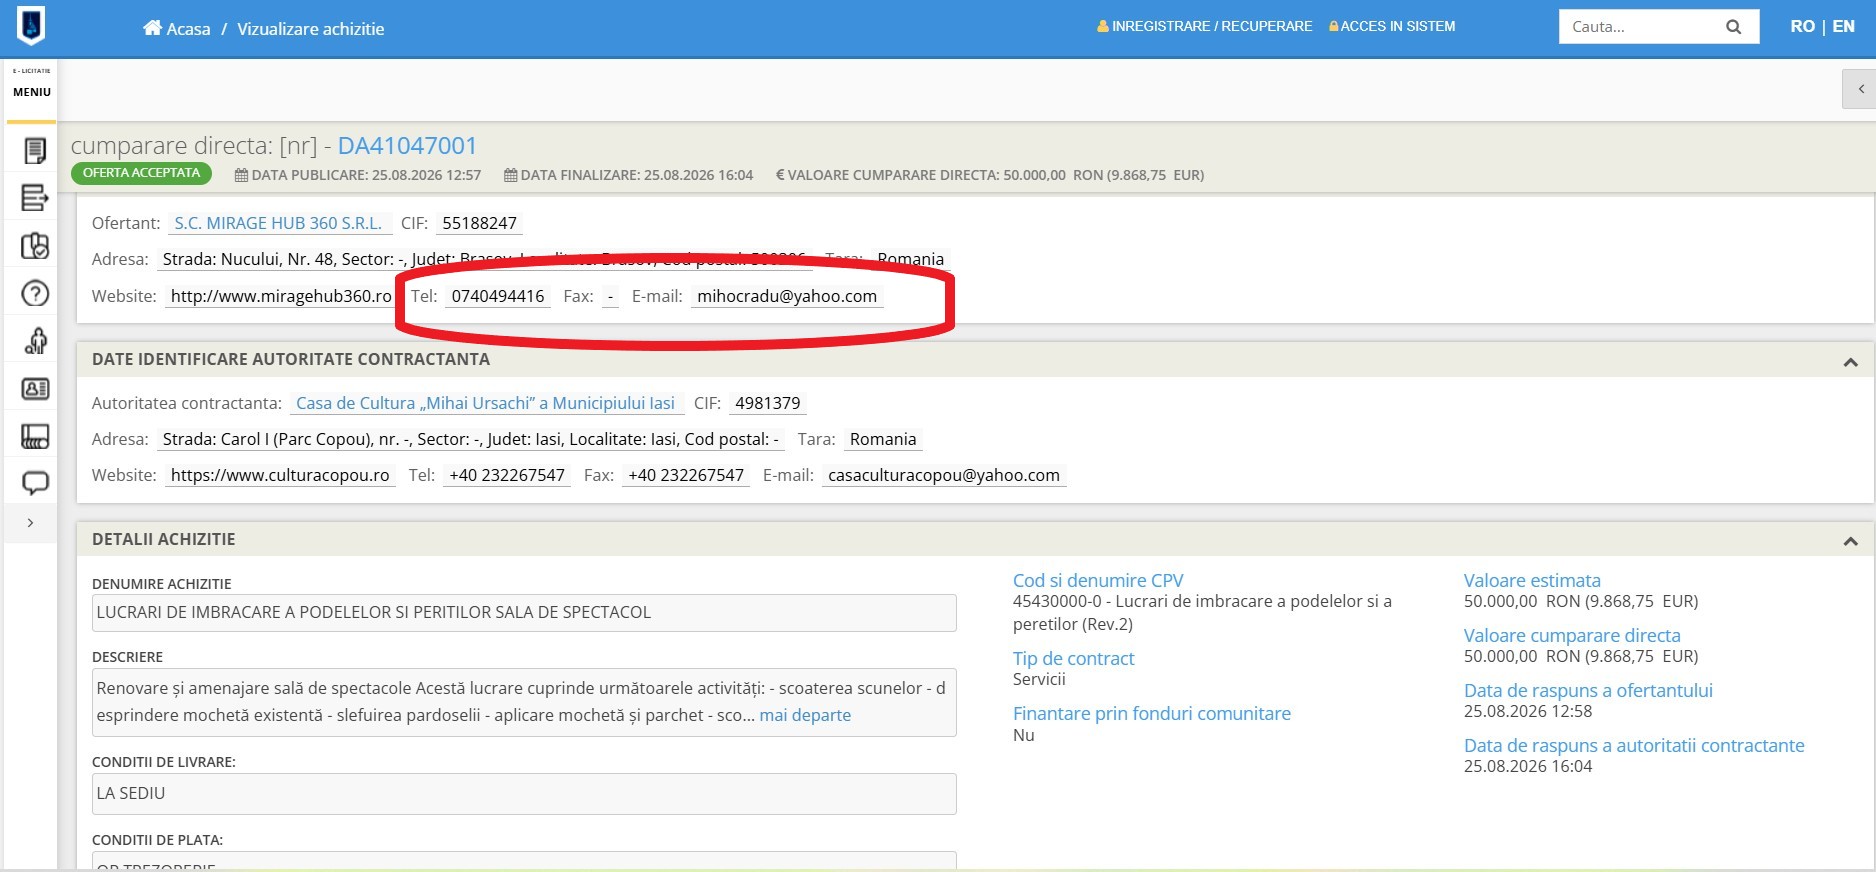Screen dimensions: 1876x872
Task: Select the address Strada: Carol I text
Action: point(470,439)
